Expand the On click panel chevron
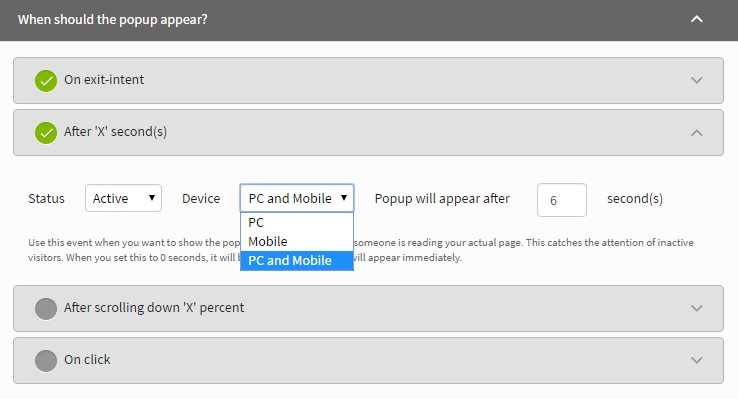 pyautogui.click(x=697, y=360)
